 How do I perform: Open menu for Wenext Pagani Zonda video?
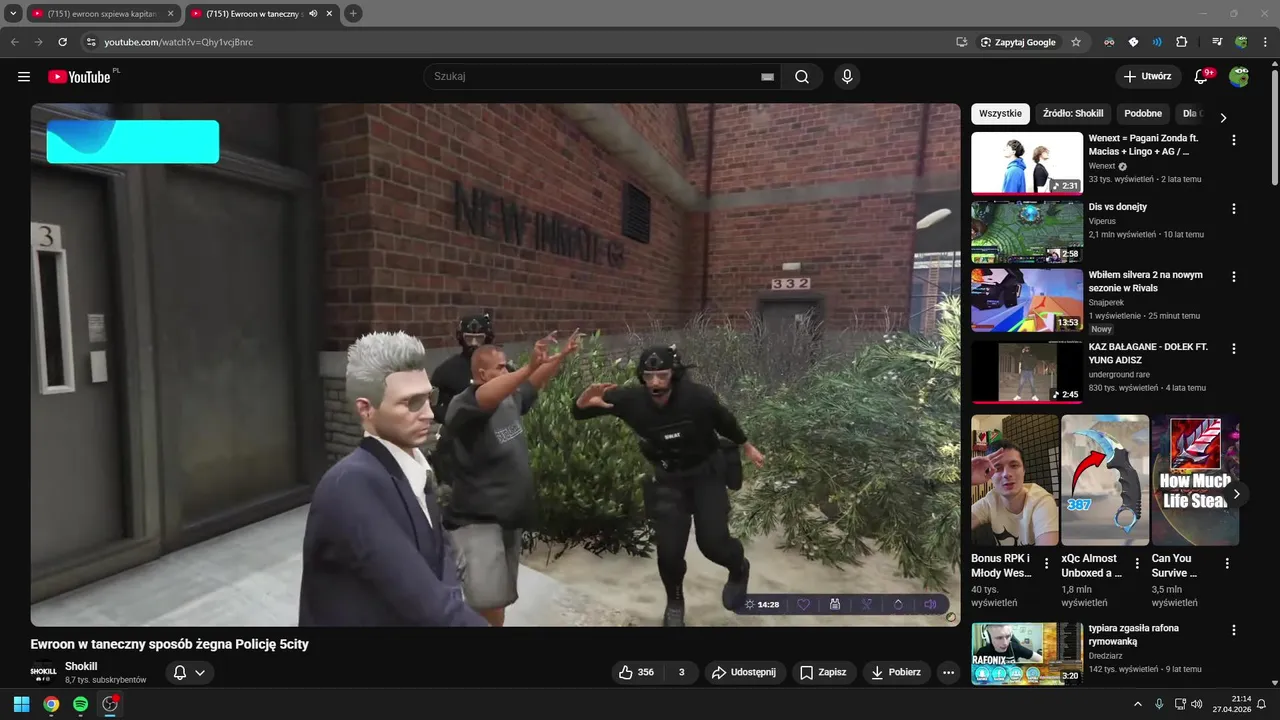pos(1233,141)
